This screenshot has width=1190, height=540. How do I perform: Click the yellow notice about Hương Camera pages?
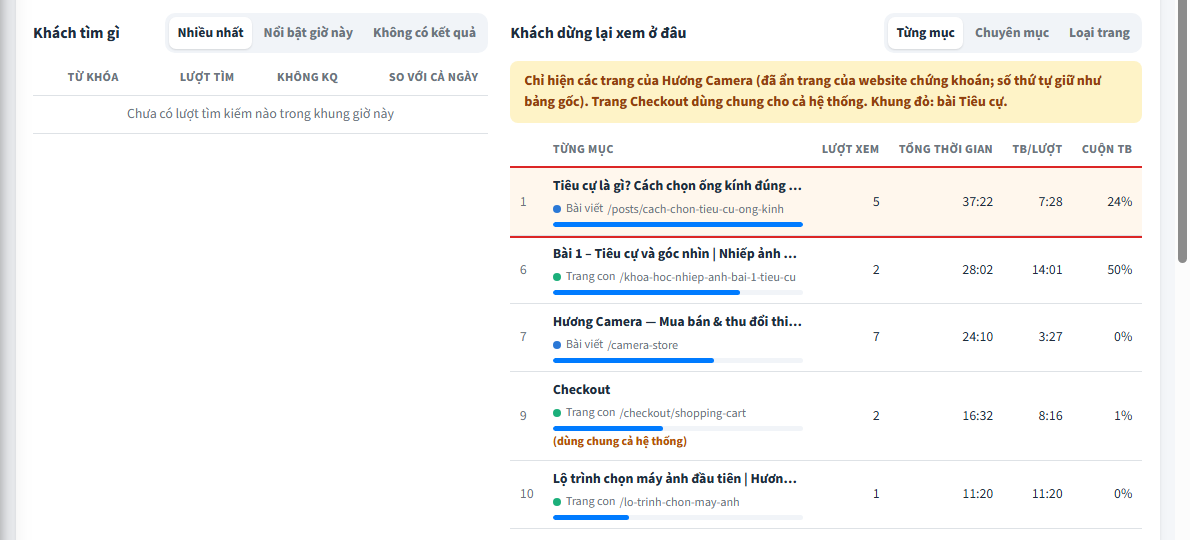point(826,92)
